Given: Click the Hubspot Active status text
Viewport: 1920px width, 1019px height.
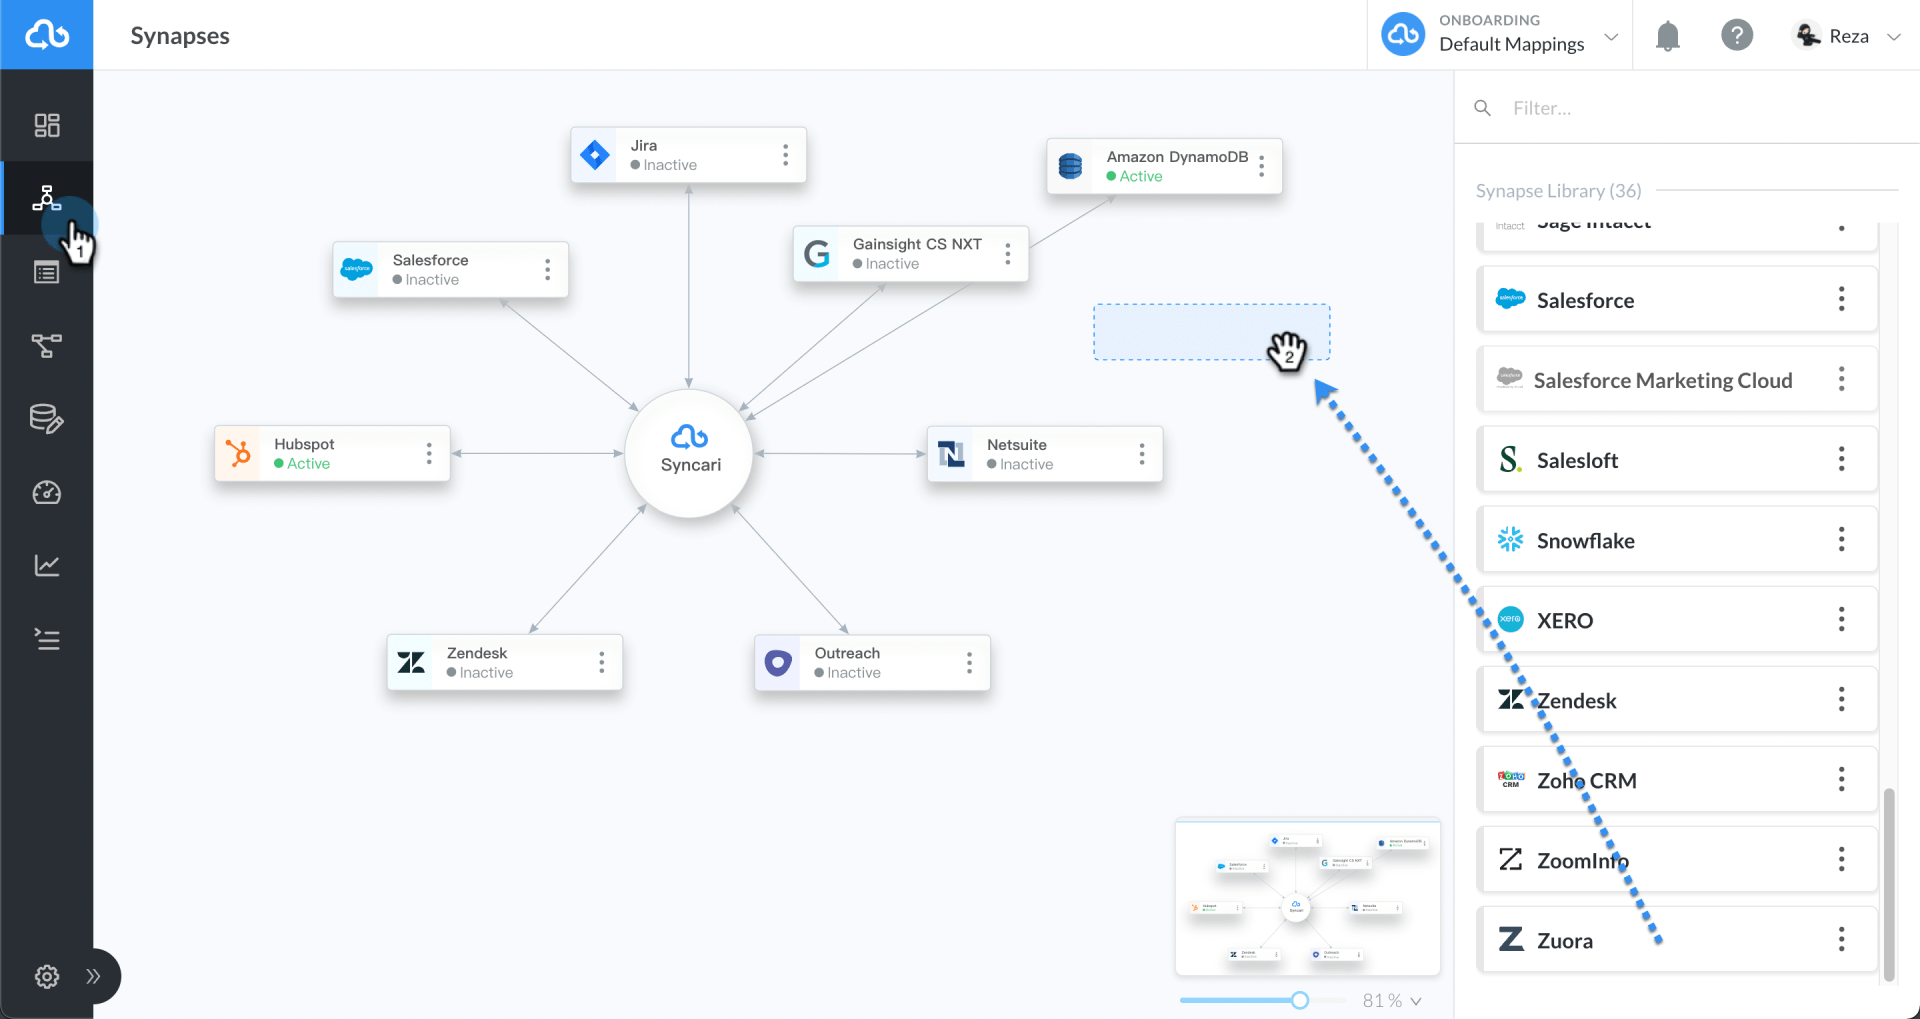Looking at the screenshot, I should [x=308, y=464].
